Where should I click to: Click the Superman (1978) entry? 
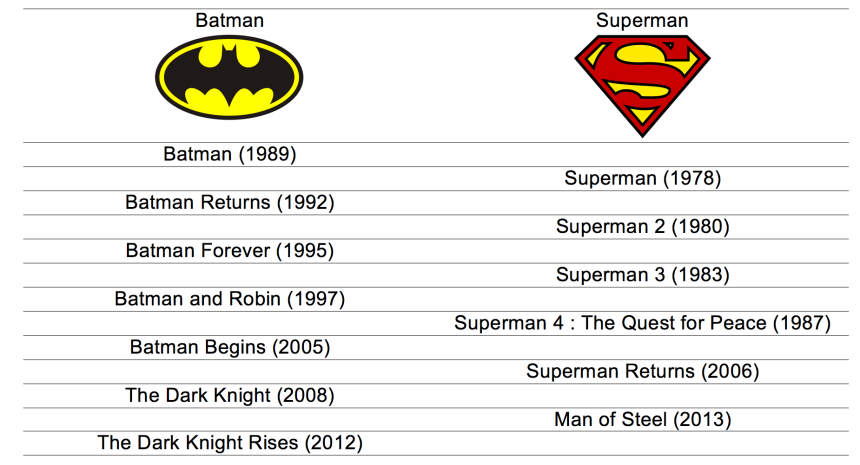coord(642,178)
